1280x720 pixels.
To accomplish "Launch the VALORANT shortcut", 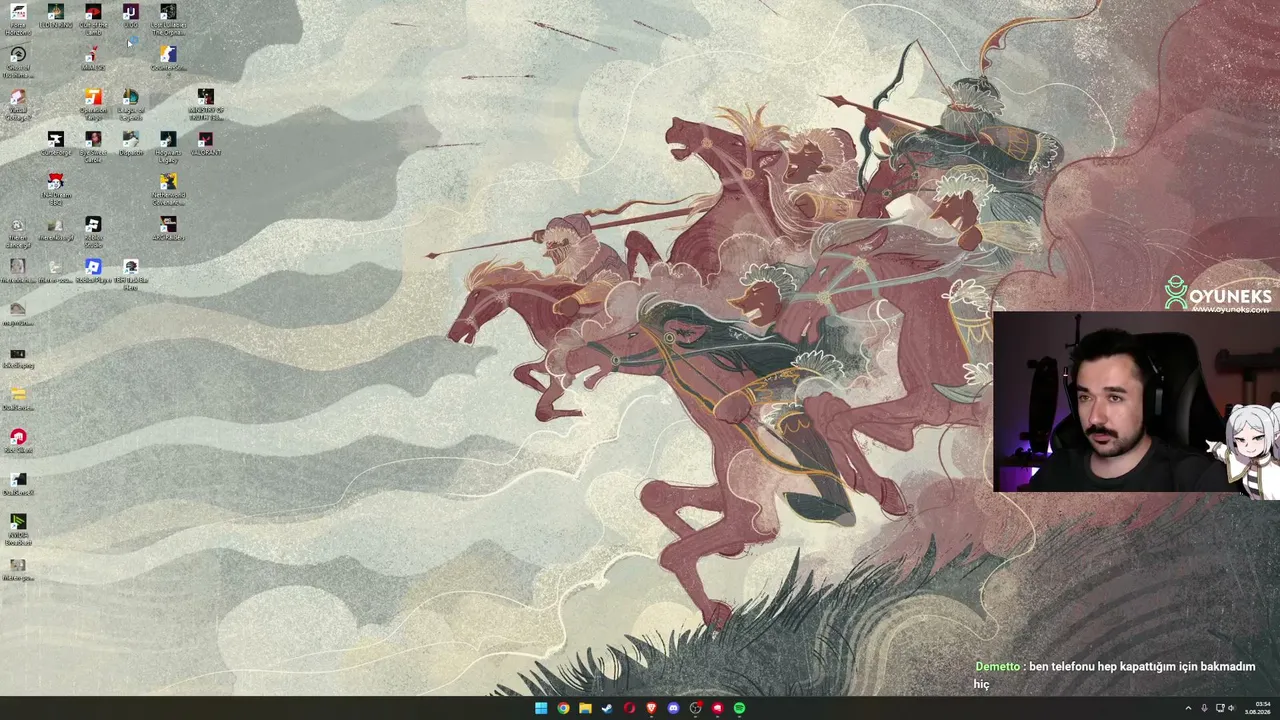I will 205,144.
